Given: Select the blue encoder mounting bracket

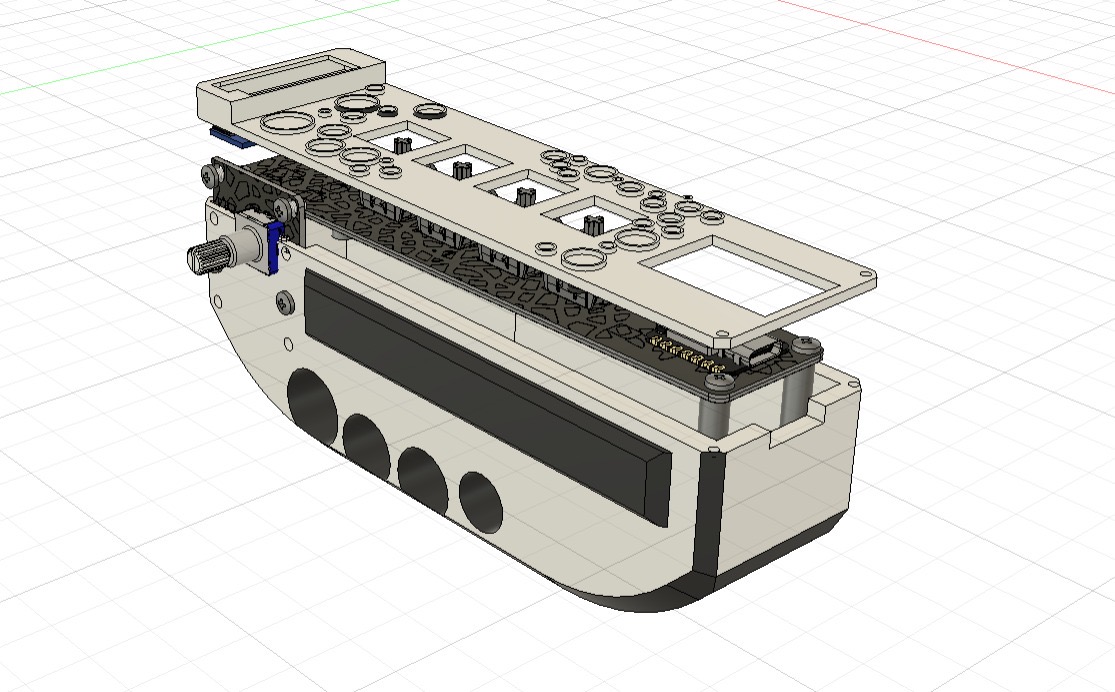Looking at the screenshot, I should click(x=273, y=248).
